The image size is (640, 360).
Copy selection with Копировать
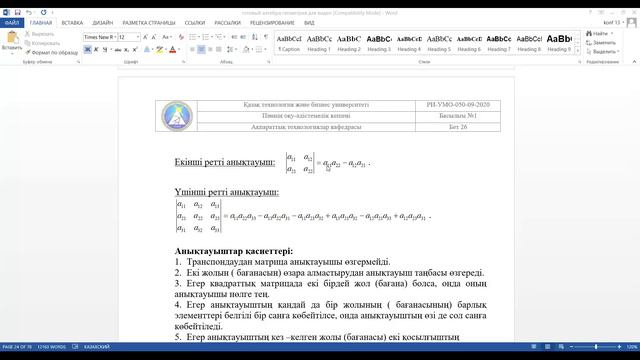(42, 43)
